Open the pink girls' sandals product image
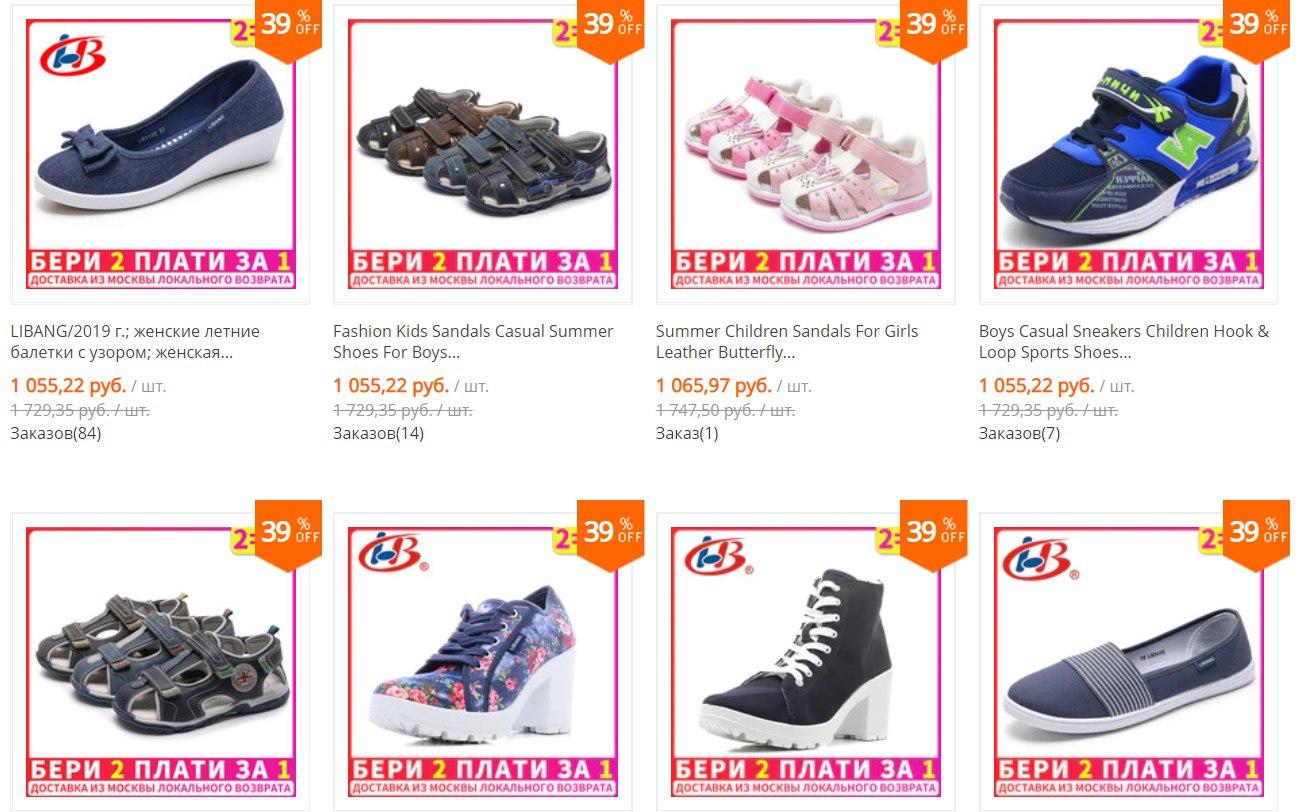Image resolution: width=1307 pixels, height=812 pixels. [x=806, y=154]
